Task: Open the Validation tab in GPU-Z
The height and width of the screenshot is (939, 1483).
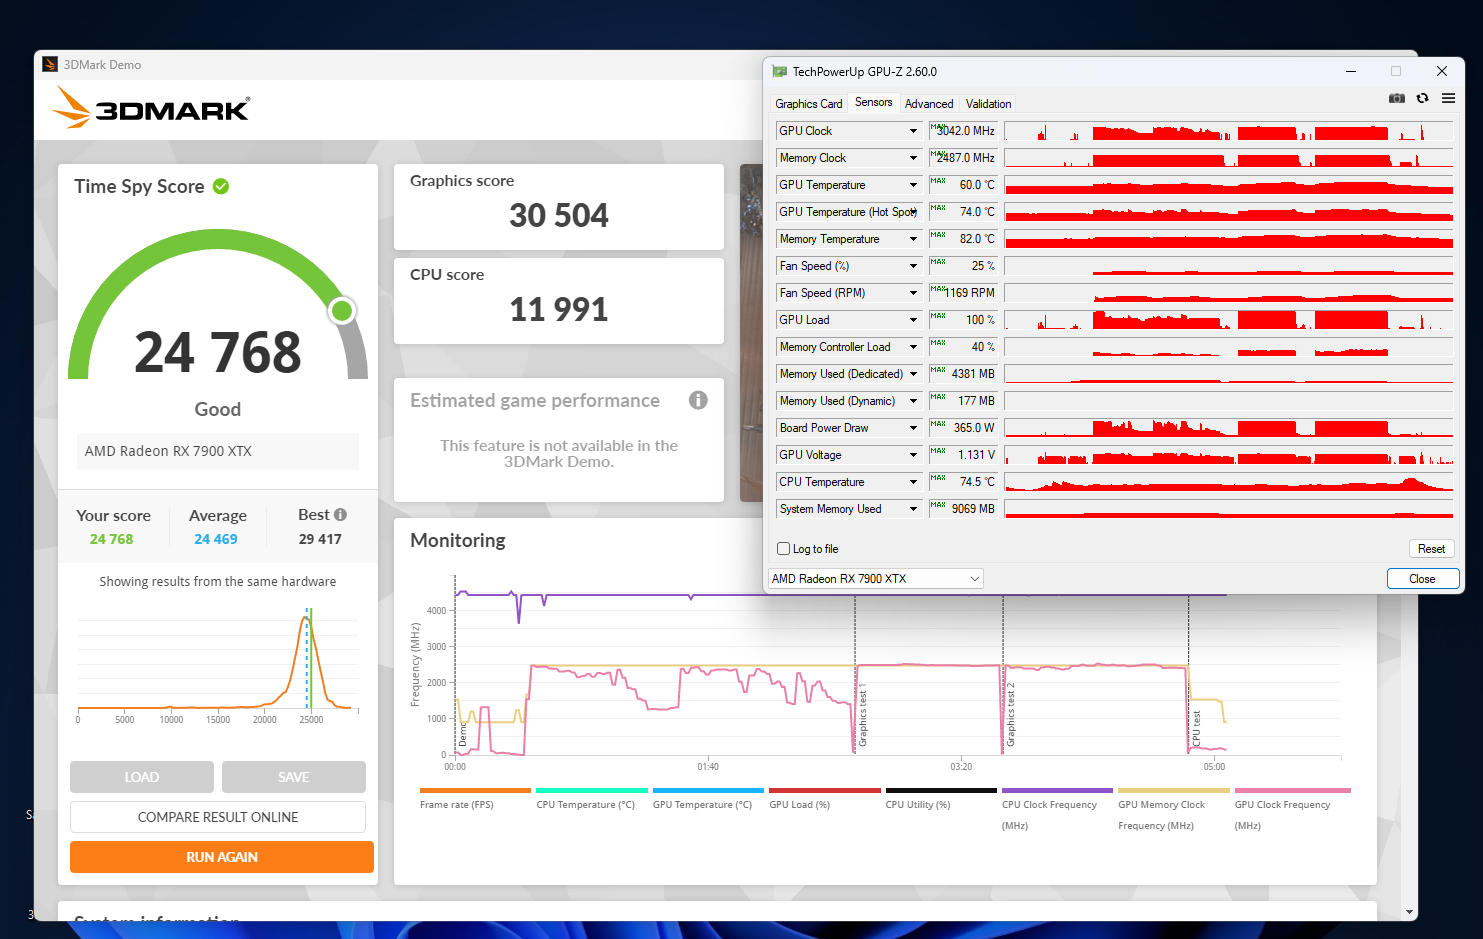Action: [988, 104]
